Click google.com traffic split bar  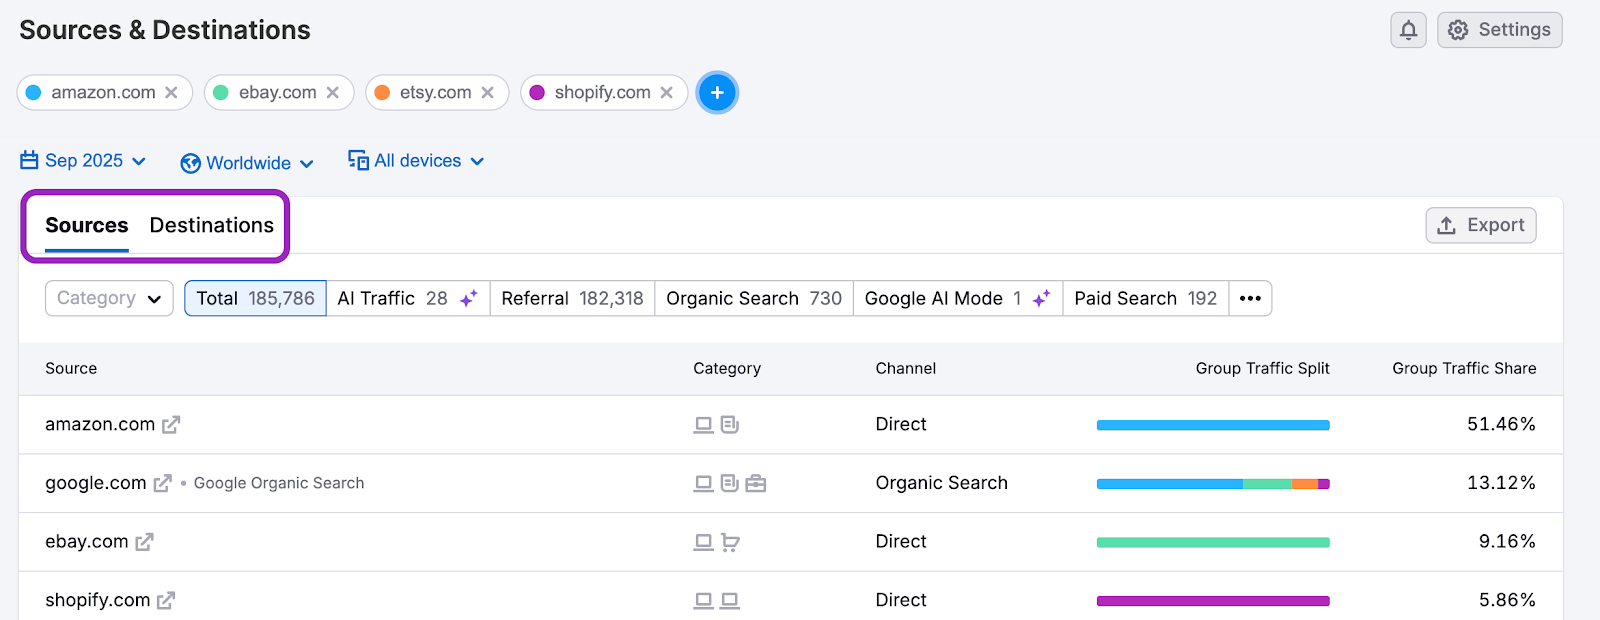tap(1212, 484)
